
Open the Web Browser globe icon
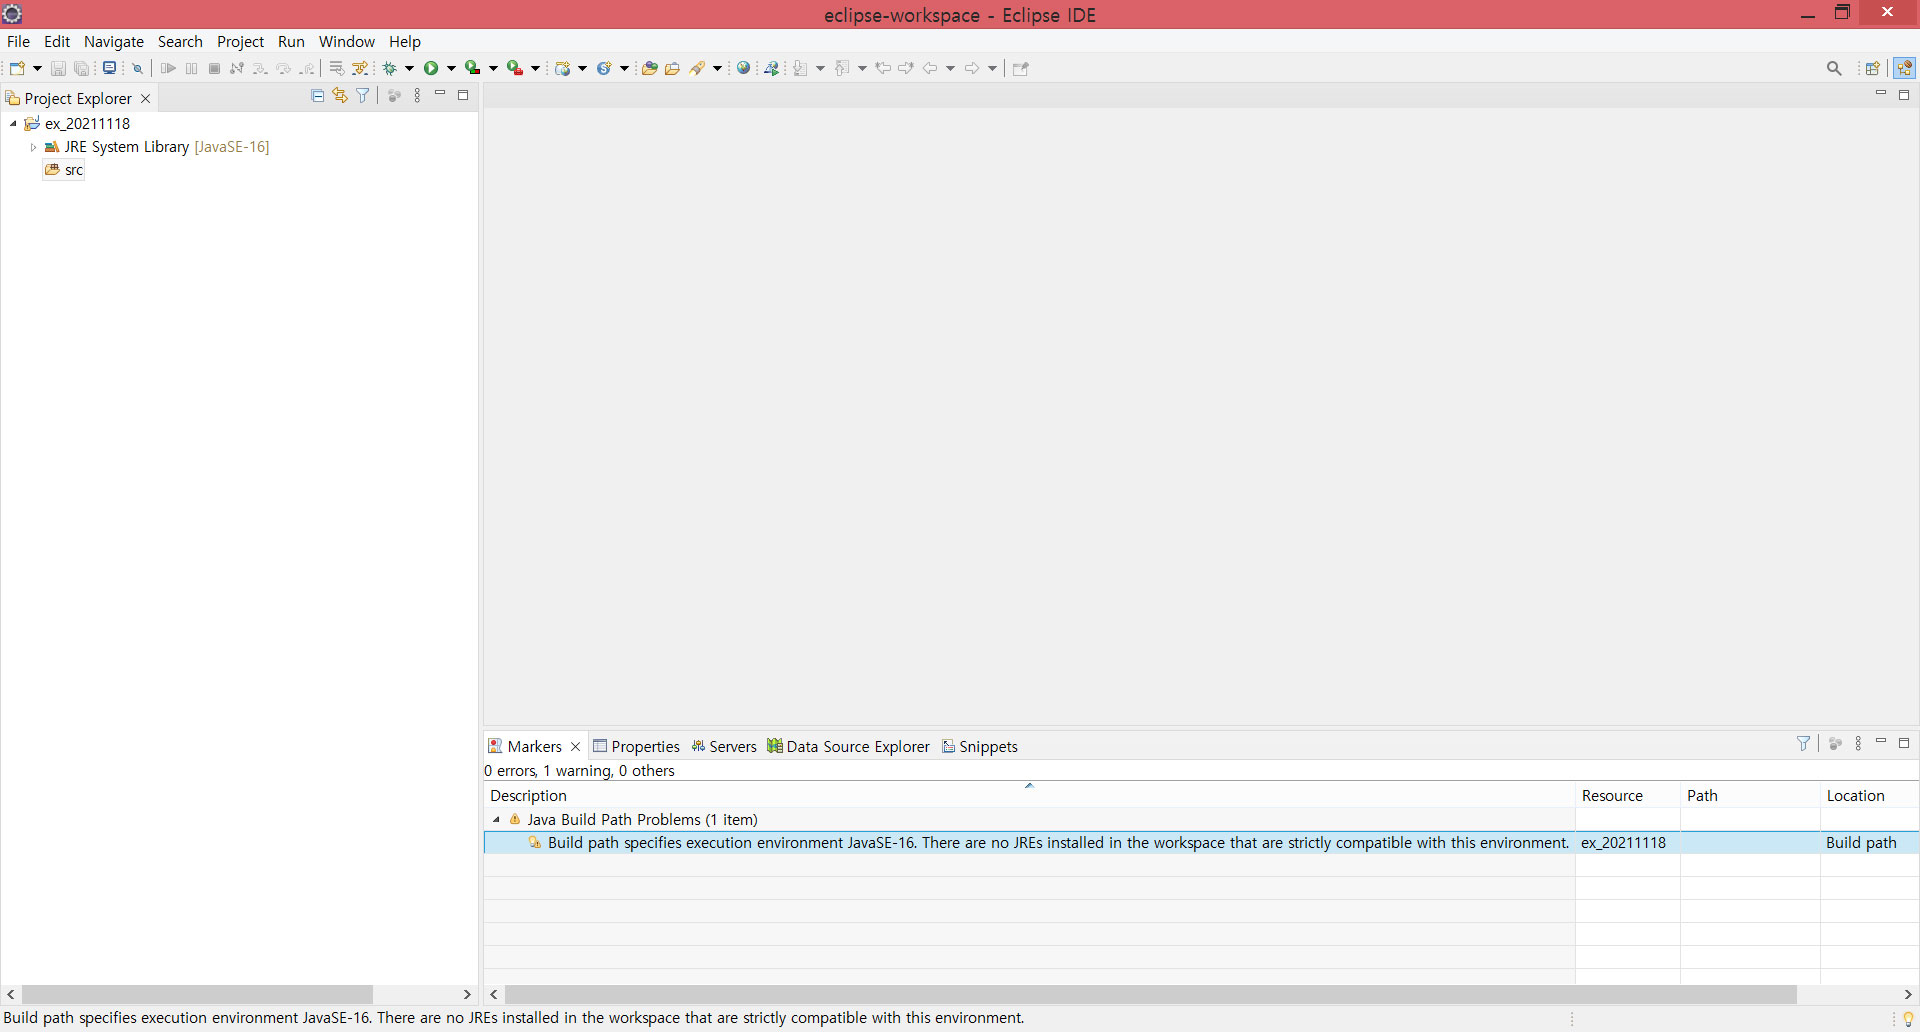pyautogui.click(x=743, y=68)
